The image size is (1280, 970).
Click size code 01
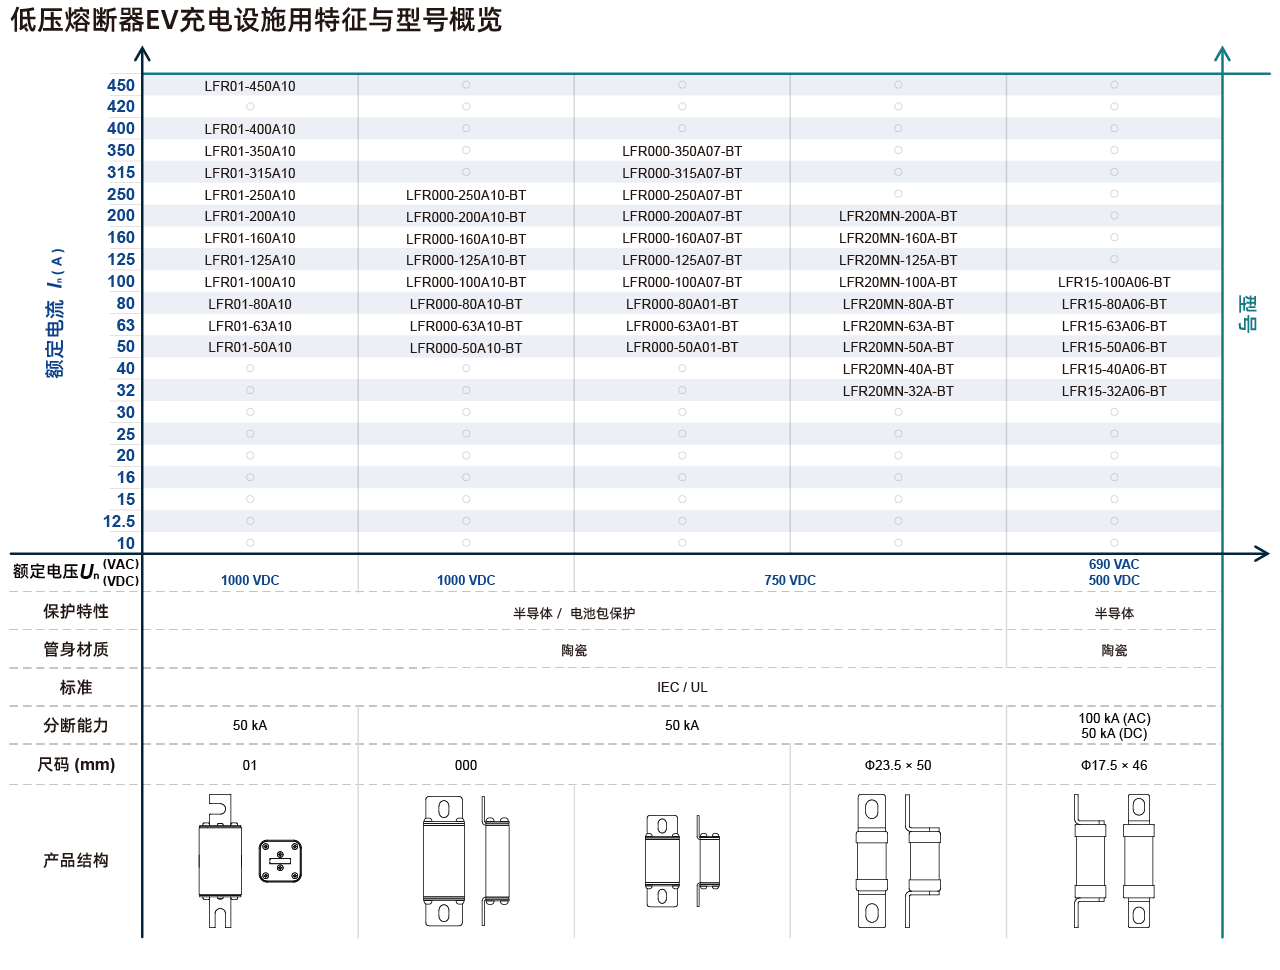pos(250,765)
